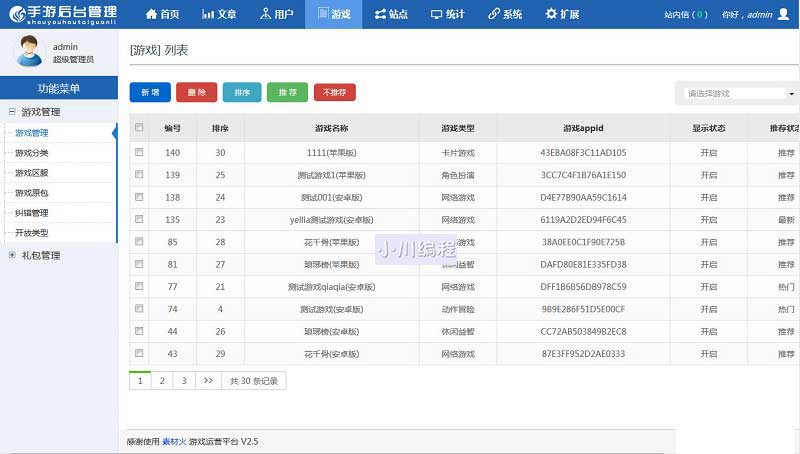Collapse the 游戏管理 tree section
Viewport: 800px width, 454px height.
click(x=12, y=112)
